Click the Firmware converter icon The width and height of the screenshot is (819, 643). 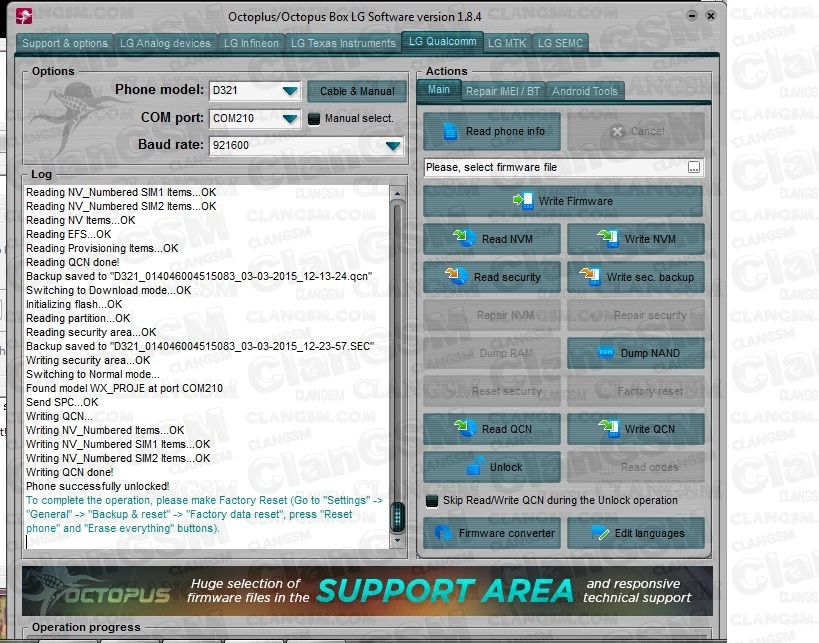(442, 533)
